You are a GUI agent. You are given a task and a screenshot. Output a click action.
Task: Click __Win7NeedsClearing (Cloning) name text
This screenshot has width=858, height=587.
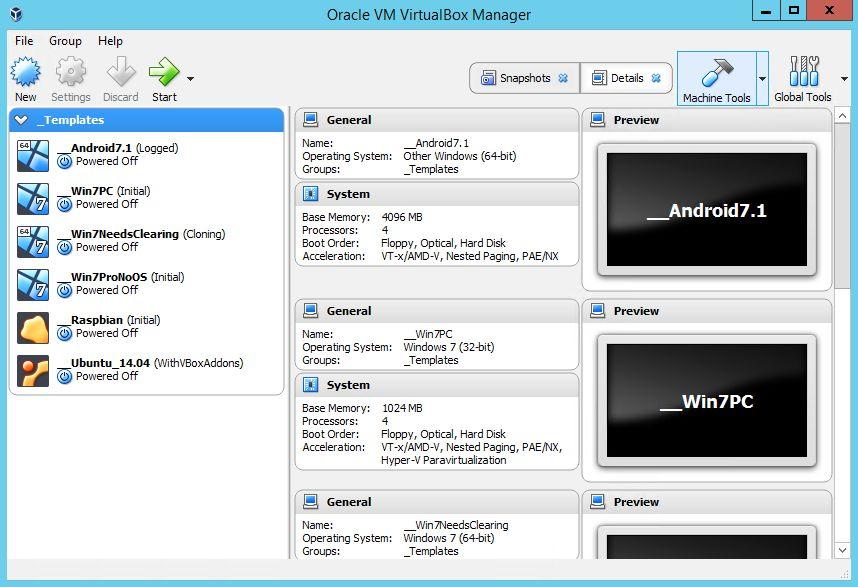point(141,234)
